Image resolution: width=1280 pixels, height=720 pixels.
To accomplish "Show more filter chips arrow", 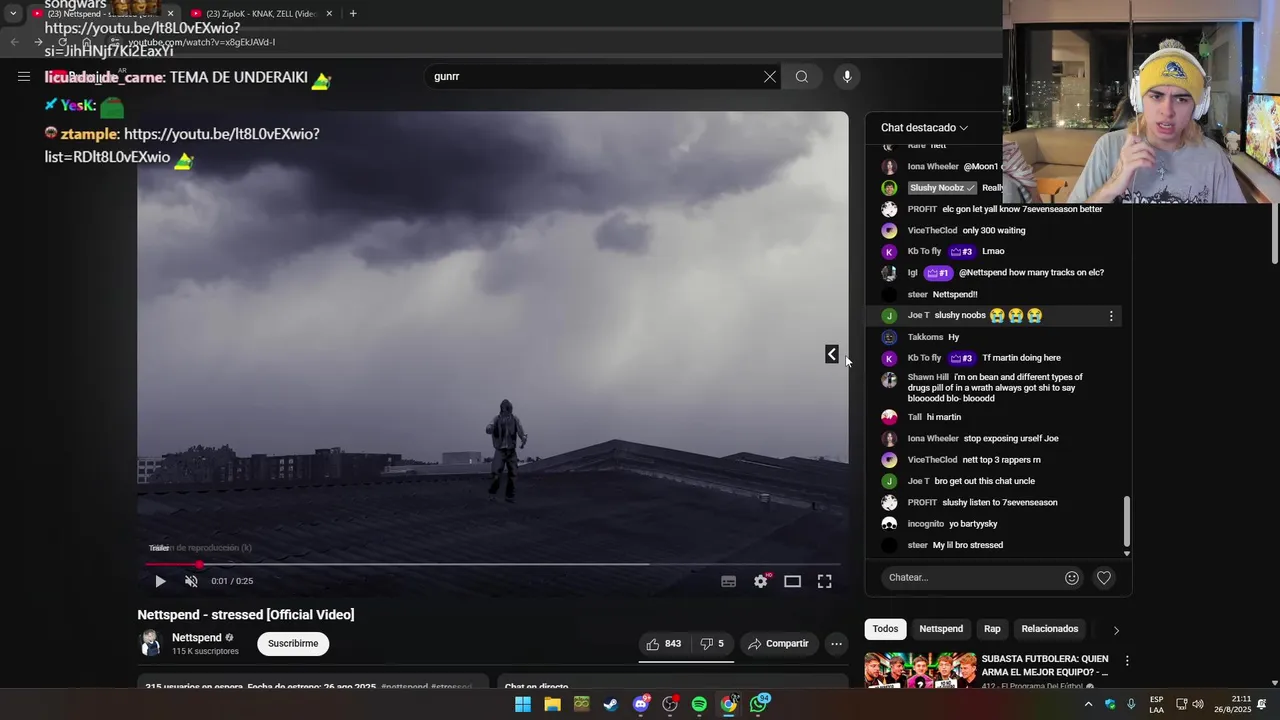I will pos(1116,630).
